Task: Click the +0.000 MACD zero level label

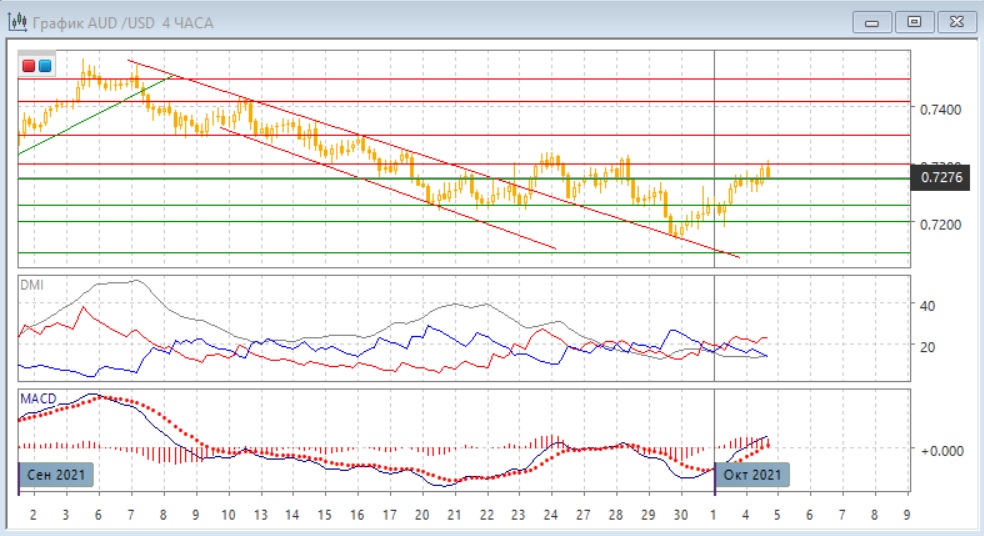Action: tap(940, 450)
